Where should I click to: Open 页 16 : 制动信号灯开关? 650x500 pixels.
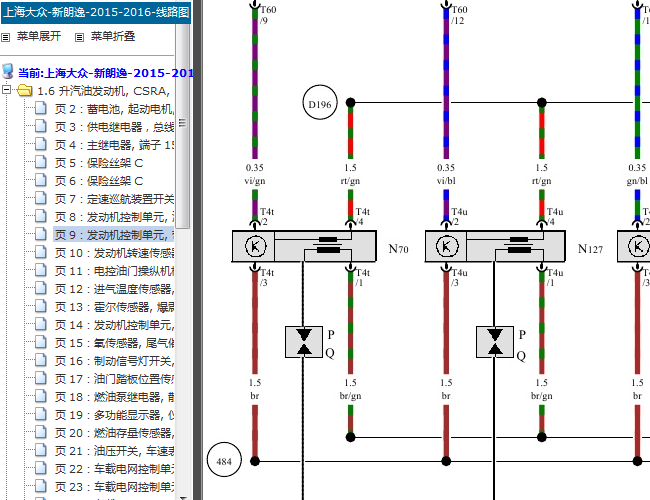pos(114,361)
